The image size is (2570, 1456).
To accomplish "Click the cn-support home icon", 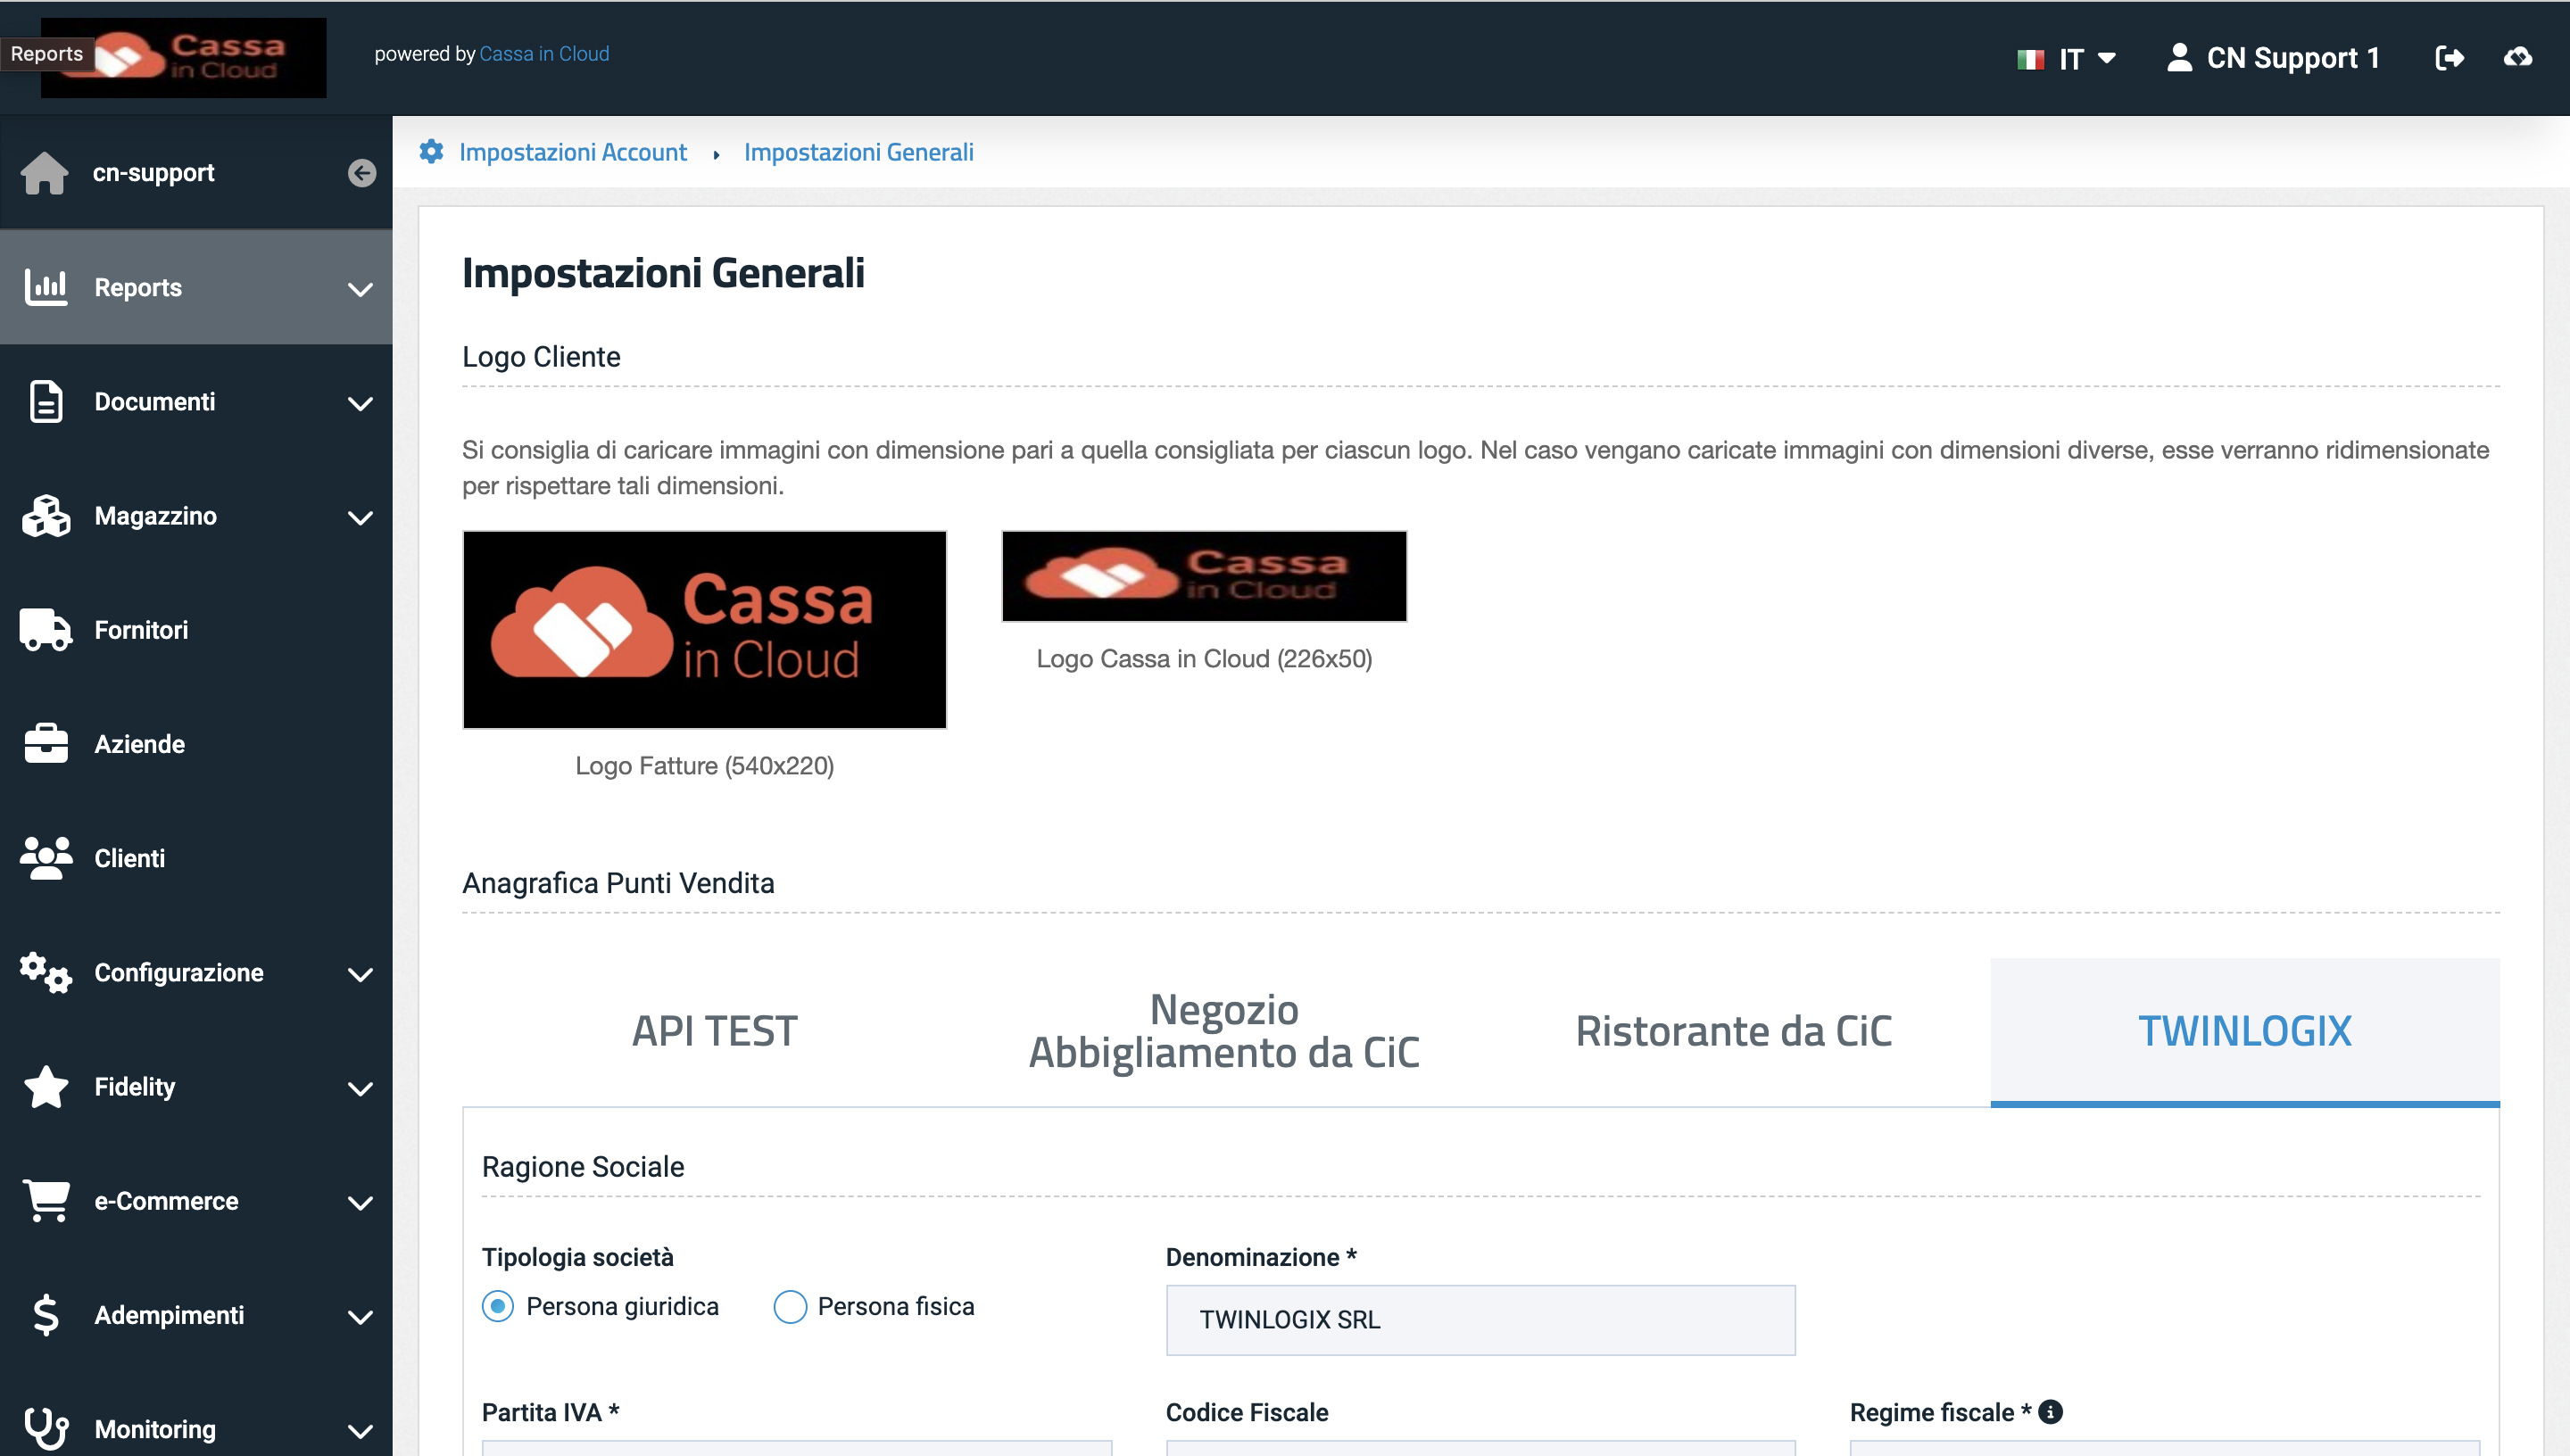I will (x=45, y=173).
